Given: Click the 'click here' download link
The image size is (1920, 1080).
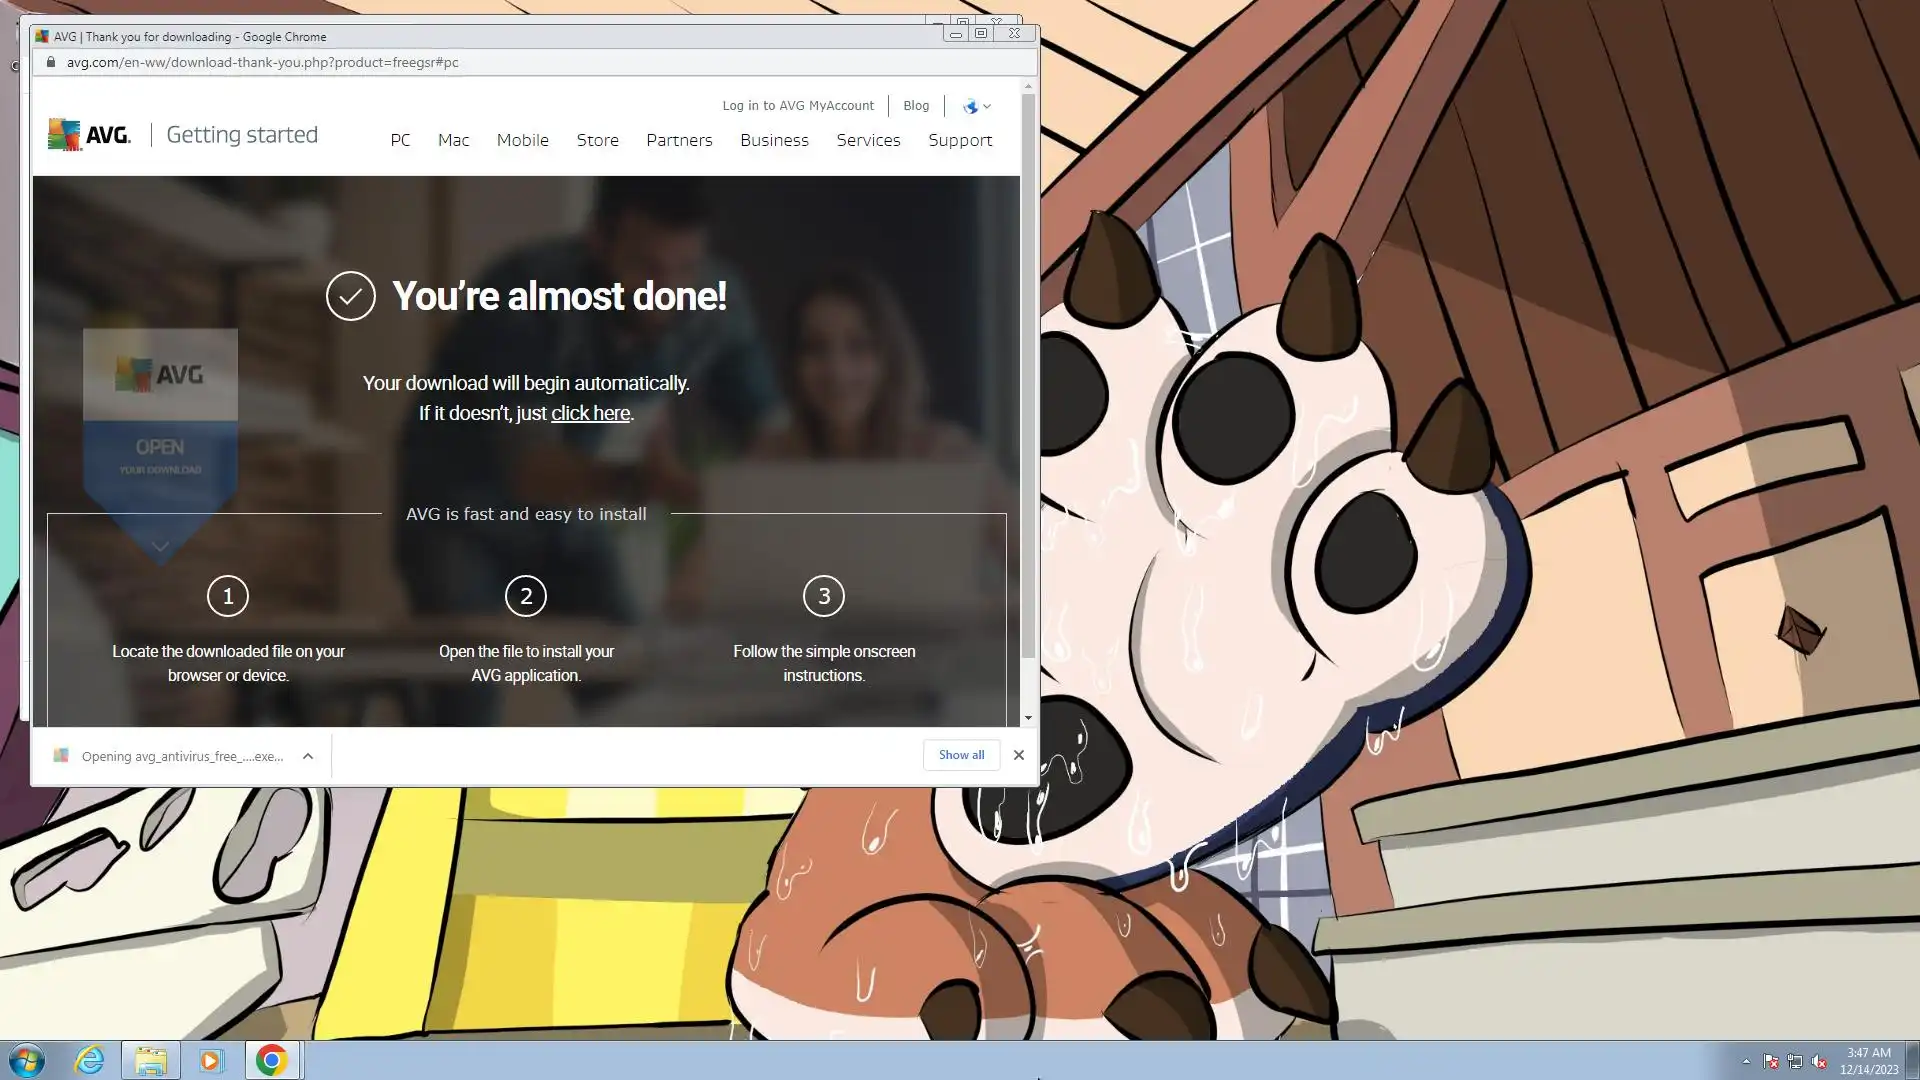Looking at the screenshot, I should pos(590,413).
